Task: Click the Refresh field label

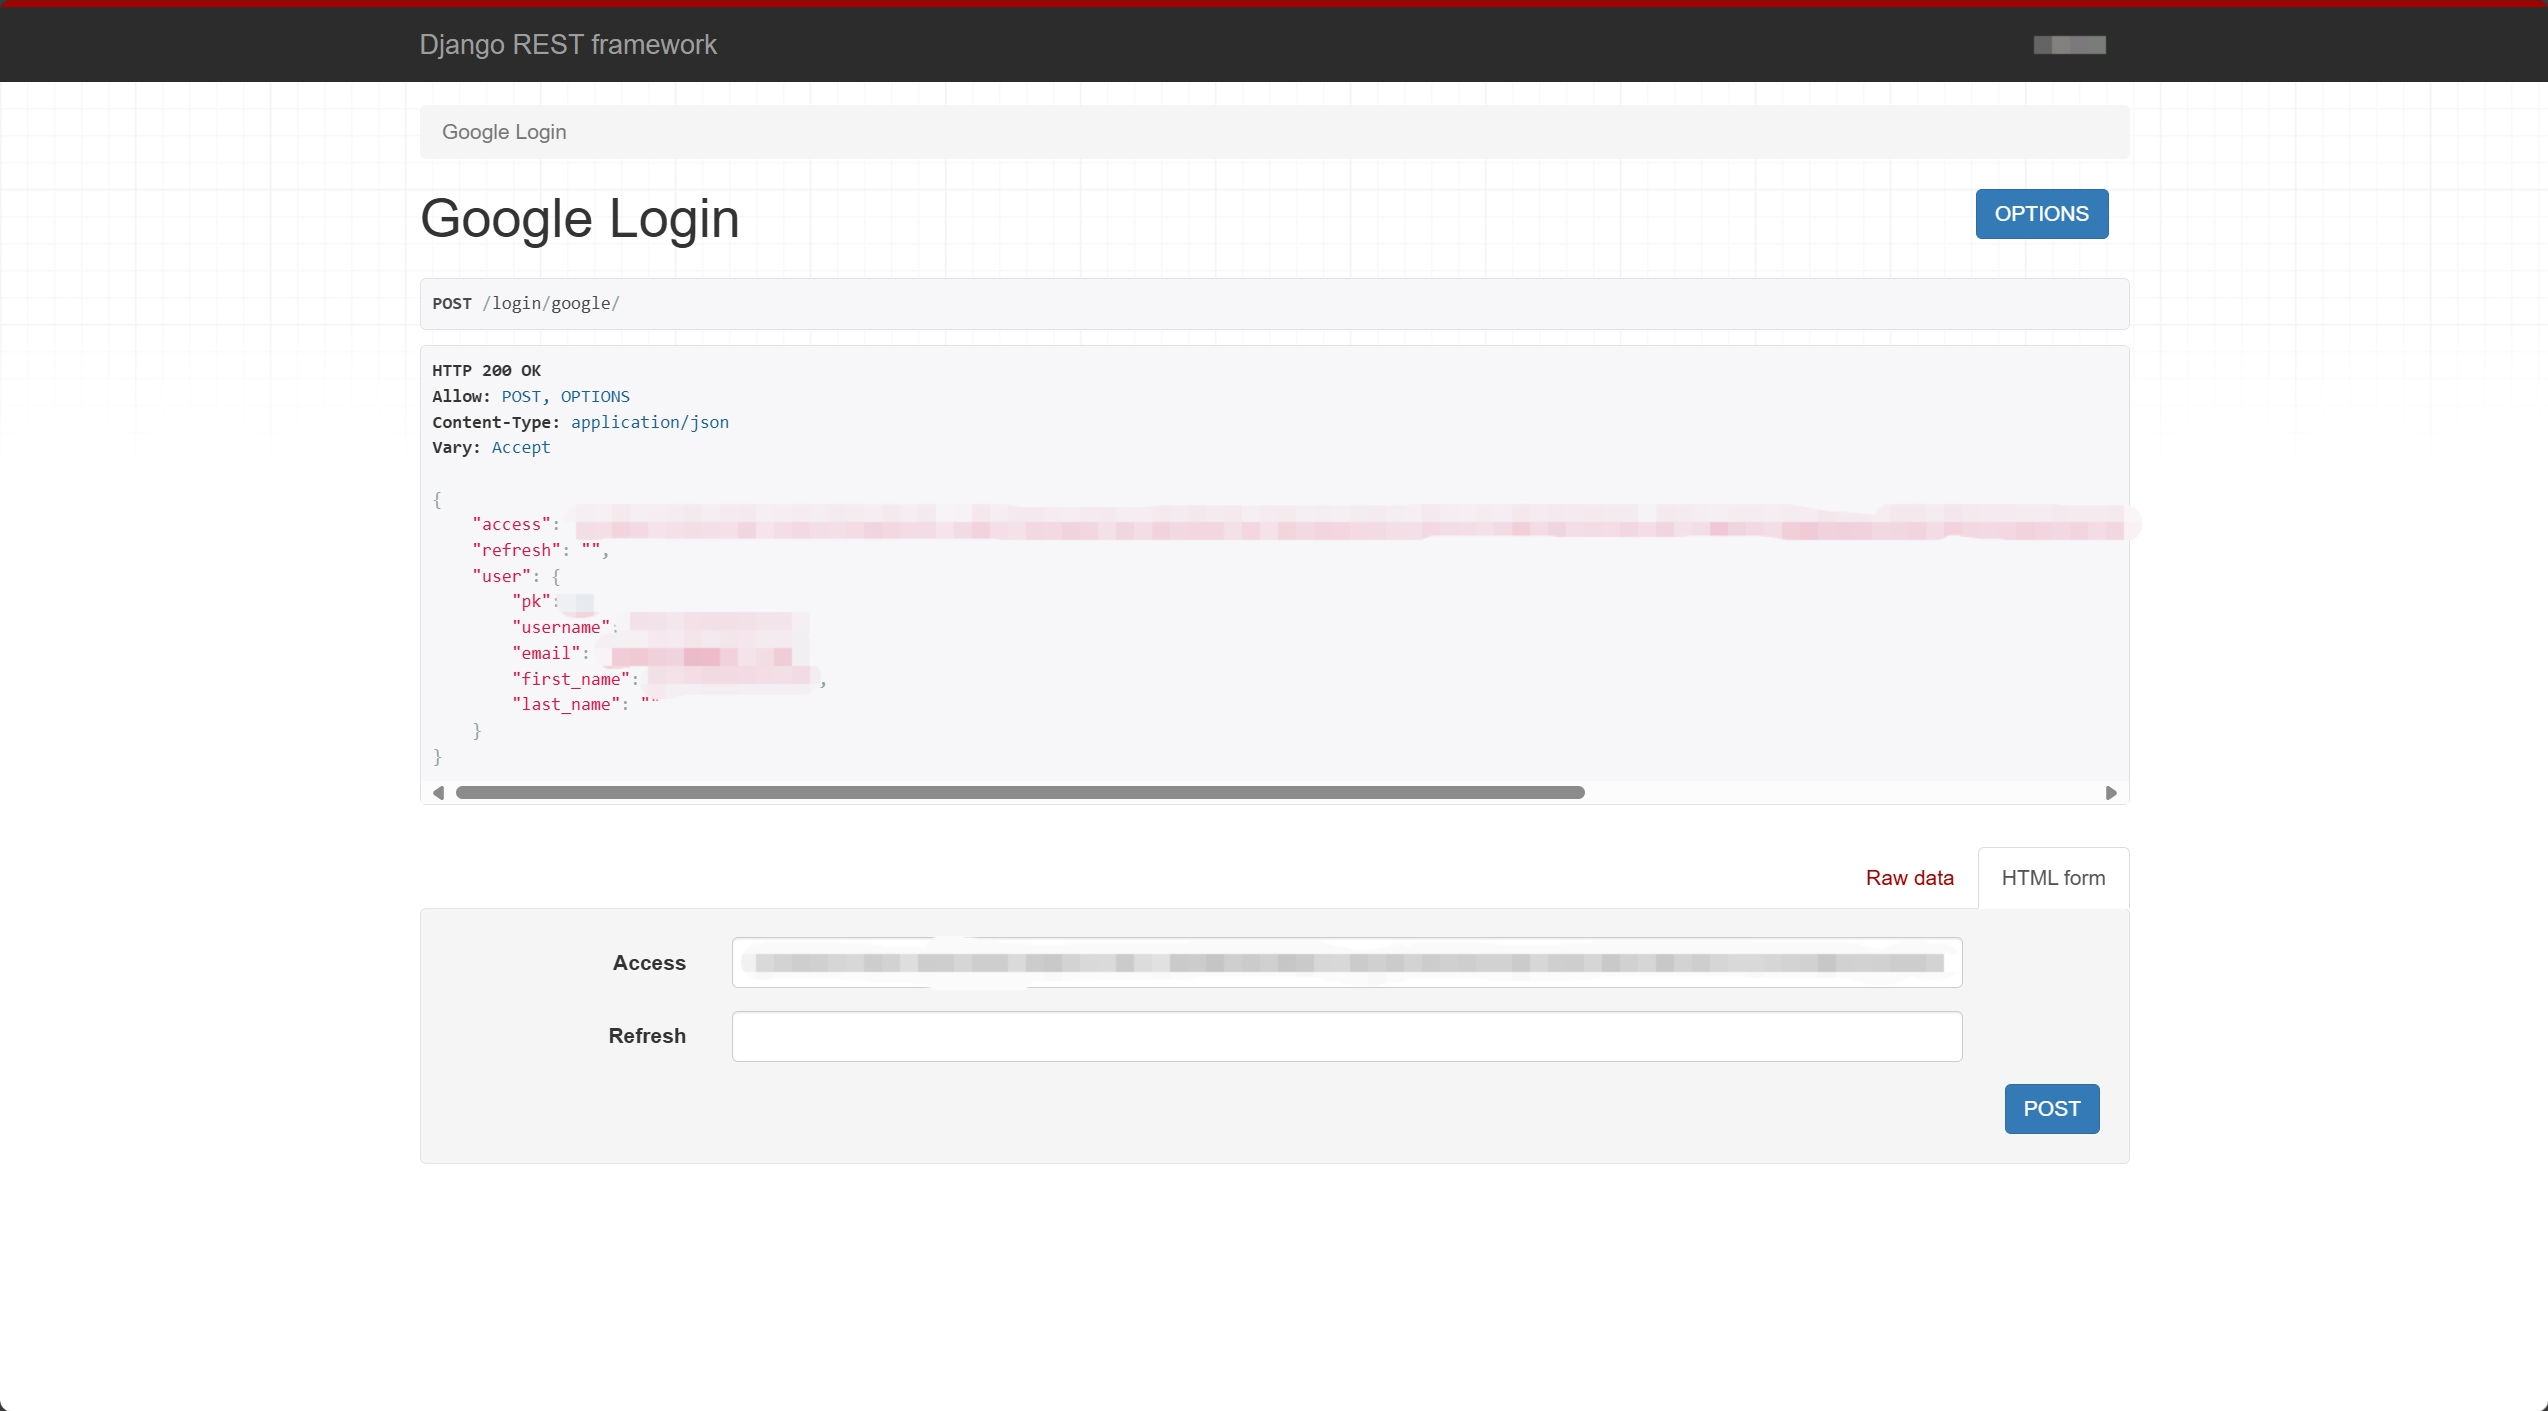Action: 647,1036
